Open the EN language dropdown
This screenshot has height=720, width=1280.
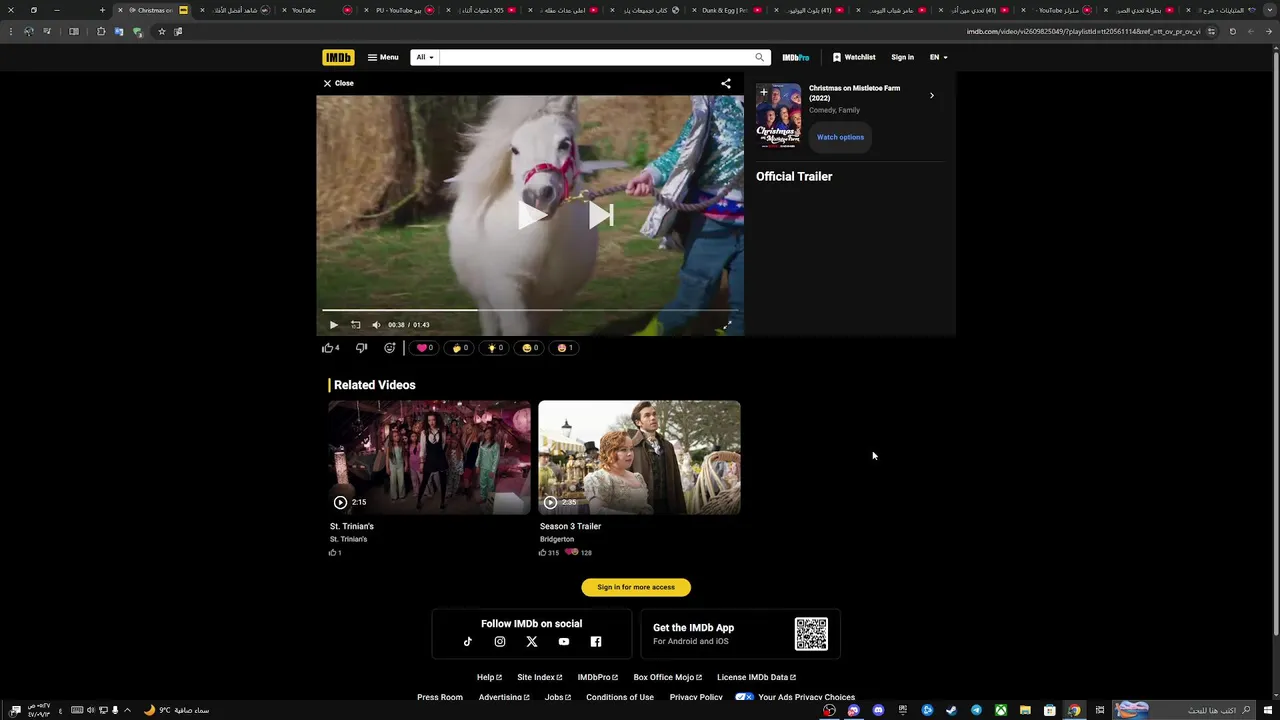938,57
